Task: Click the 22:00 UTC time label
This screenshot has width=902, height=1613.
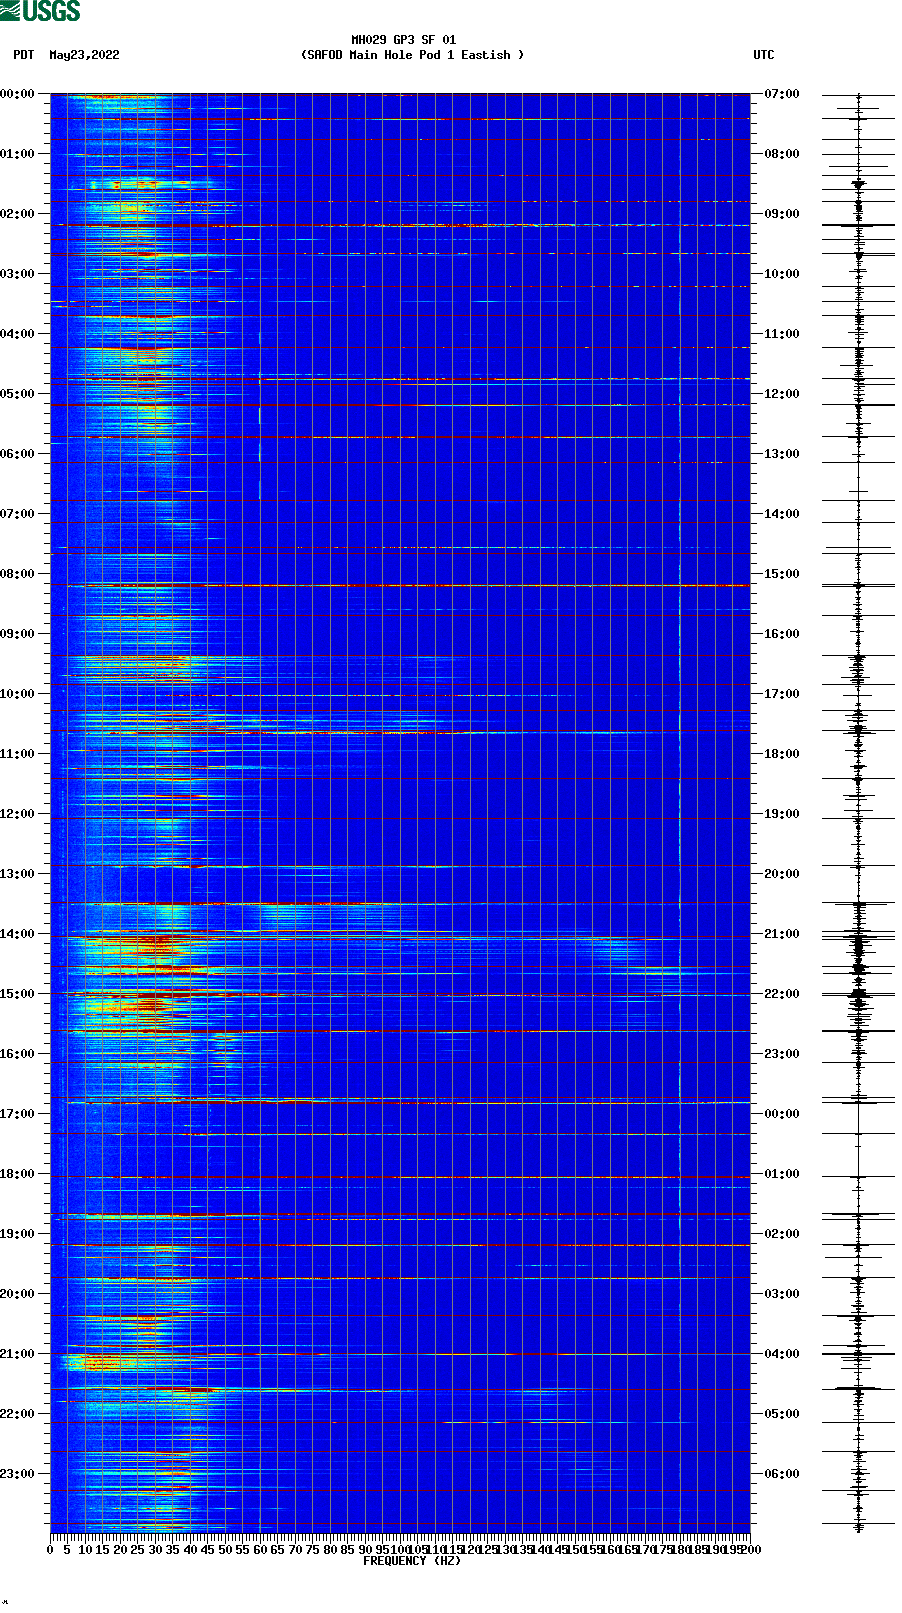Action: tap(782, 994)
